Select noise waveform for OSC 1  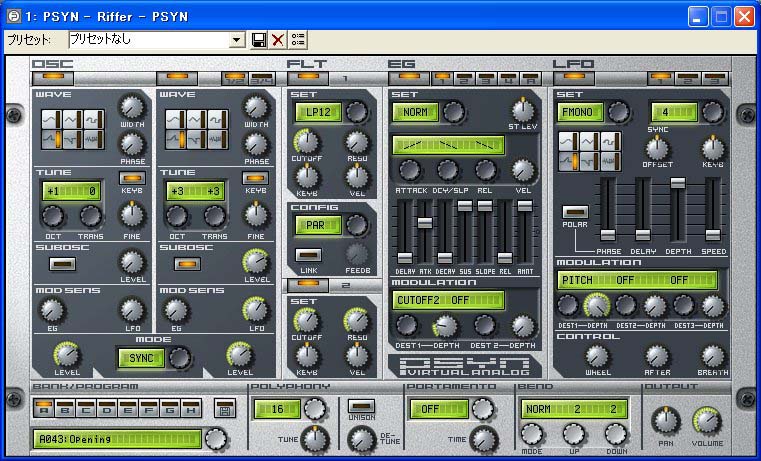pos(94,140)
